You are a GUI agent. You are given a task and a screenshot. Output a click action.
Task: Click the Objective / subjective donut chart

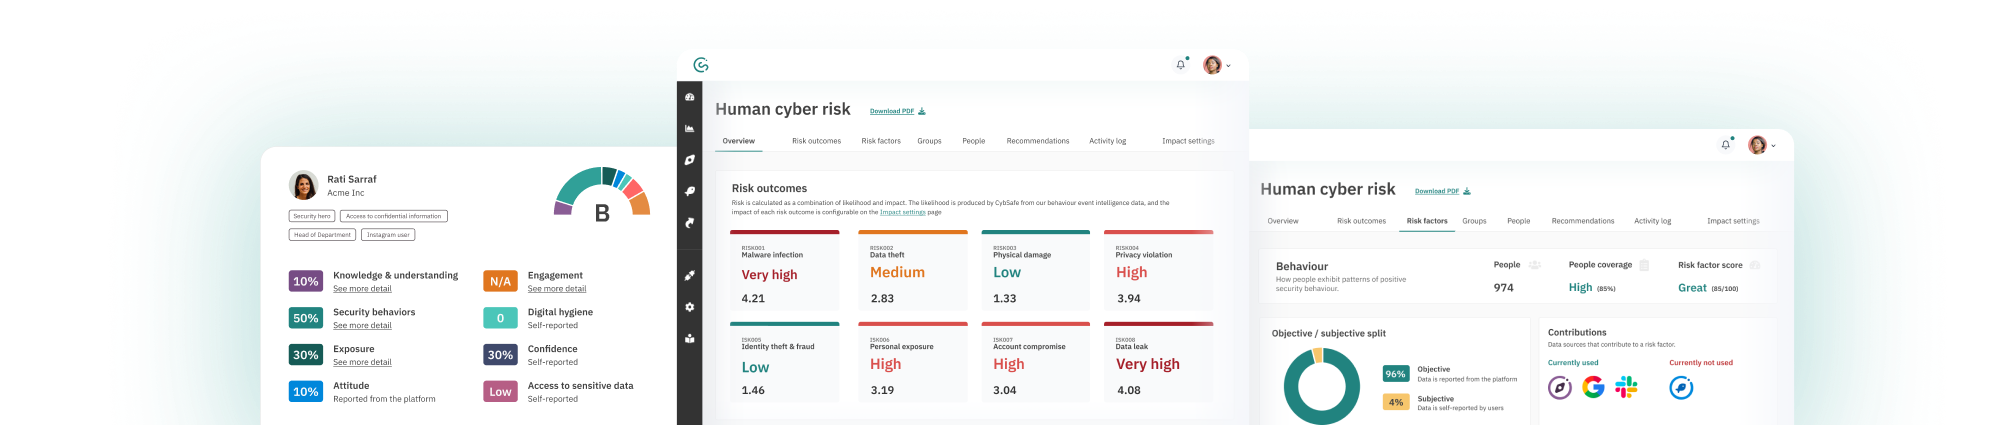[1321, 386]
